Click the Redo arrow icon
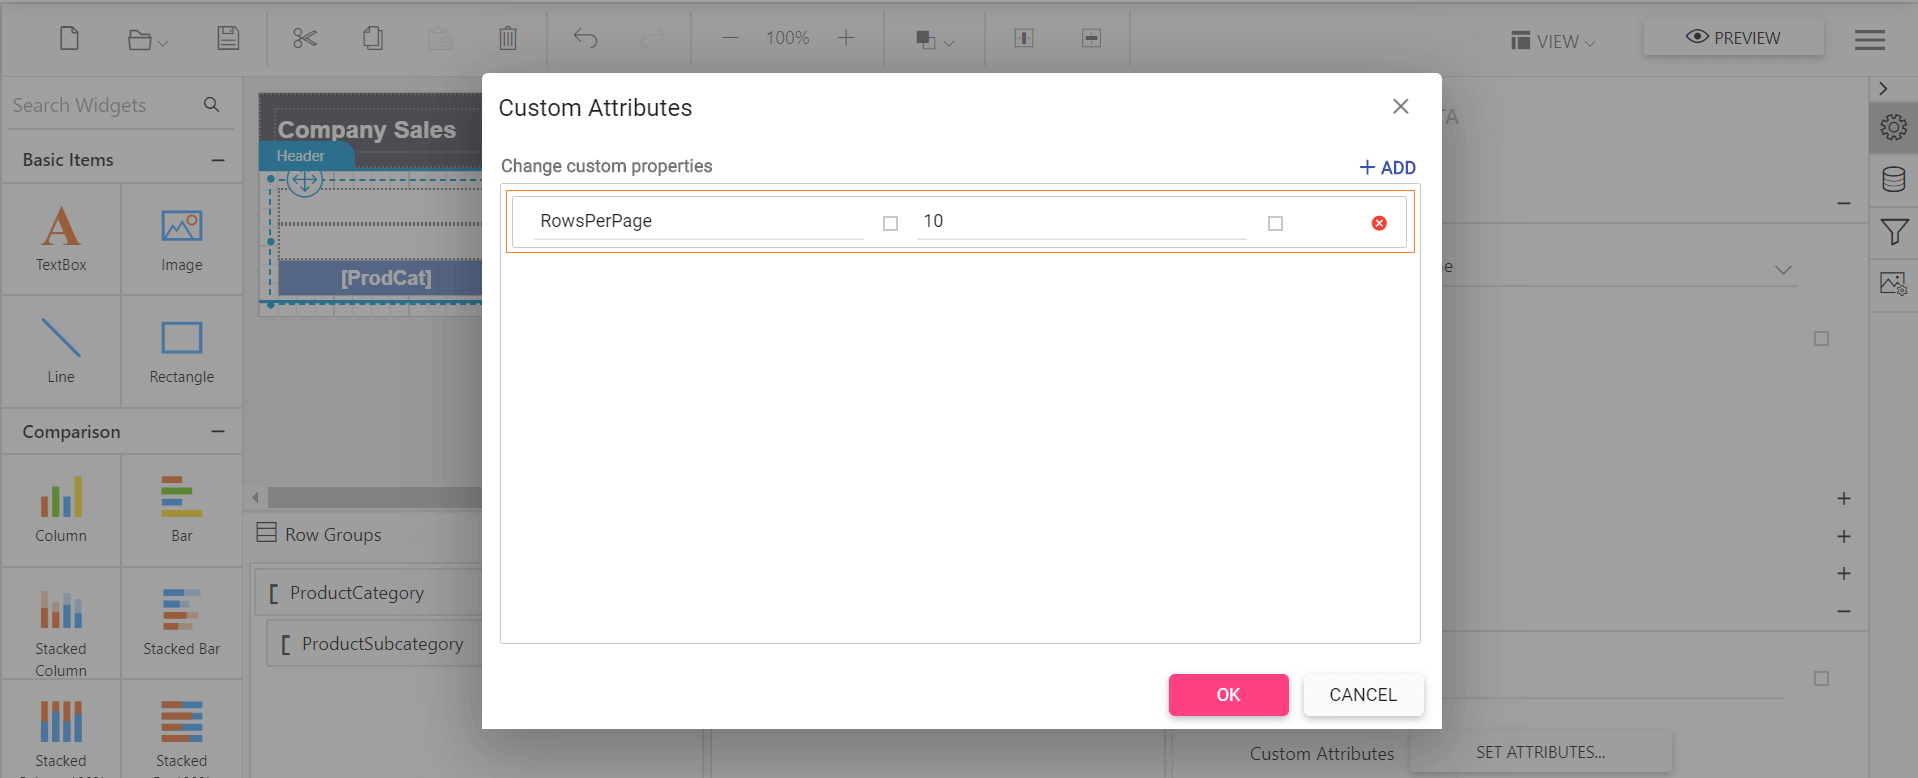 pyautogui.click(x=652, y=38)
